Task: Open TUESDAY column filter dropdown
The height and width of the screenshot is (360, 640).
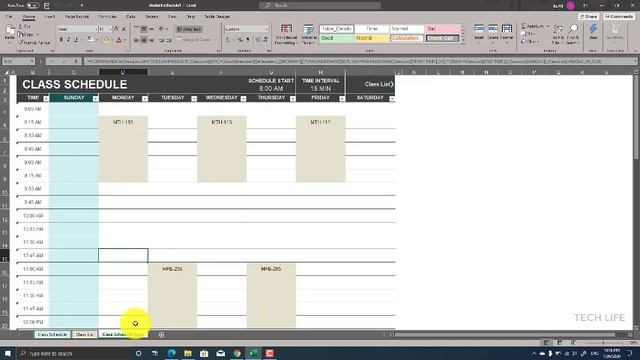Action: (194, 98)
